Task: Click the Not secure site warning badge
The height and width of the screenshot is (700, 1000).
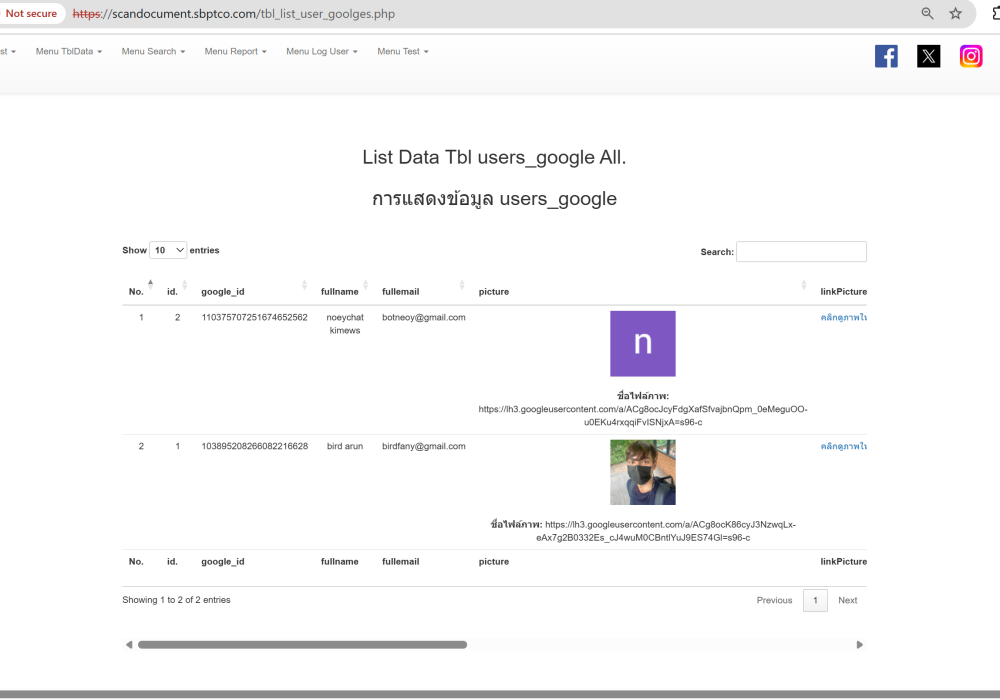Action: tap(32, 14)
